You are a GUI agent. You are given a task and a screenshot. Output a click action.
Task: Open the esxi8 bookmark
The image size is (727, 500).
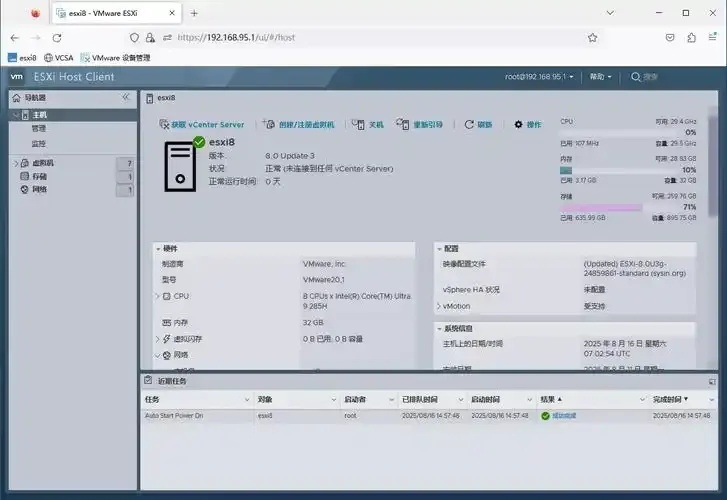point(22,58)
